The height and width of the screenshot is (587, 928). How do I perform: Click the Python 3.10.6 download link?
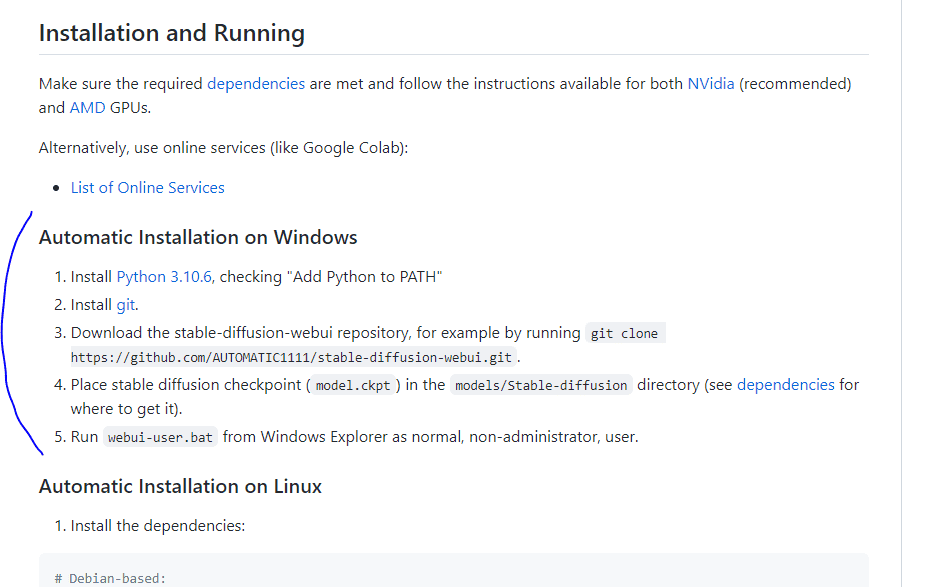pos(164,277)
